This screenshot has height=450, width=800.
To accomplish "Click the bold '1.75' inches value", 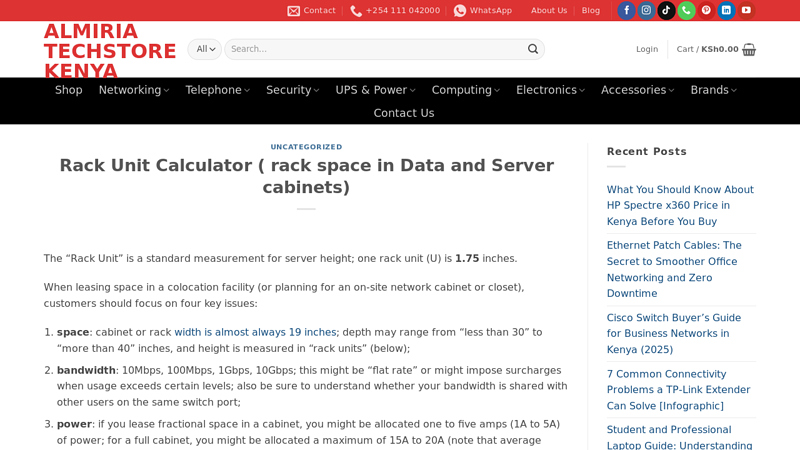I will [x=467, y=258].
